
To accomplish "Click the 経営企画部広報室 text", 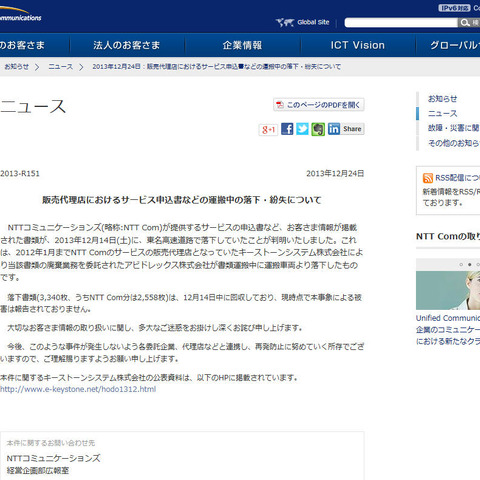I will tap(38, 471).
